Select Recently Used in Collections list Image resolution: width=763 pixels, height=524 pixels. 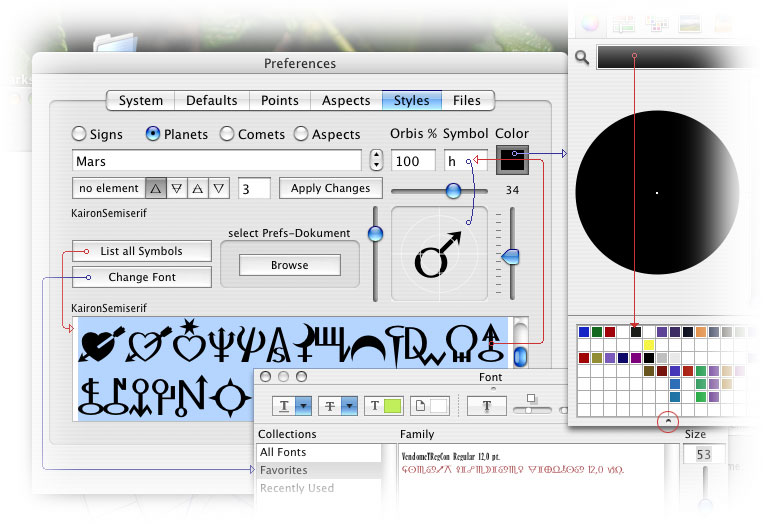click(319, 488)
